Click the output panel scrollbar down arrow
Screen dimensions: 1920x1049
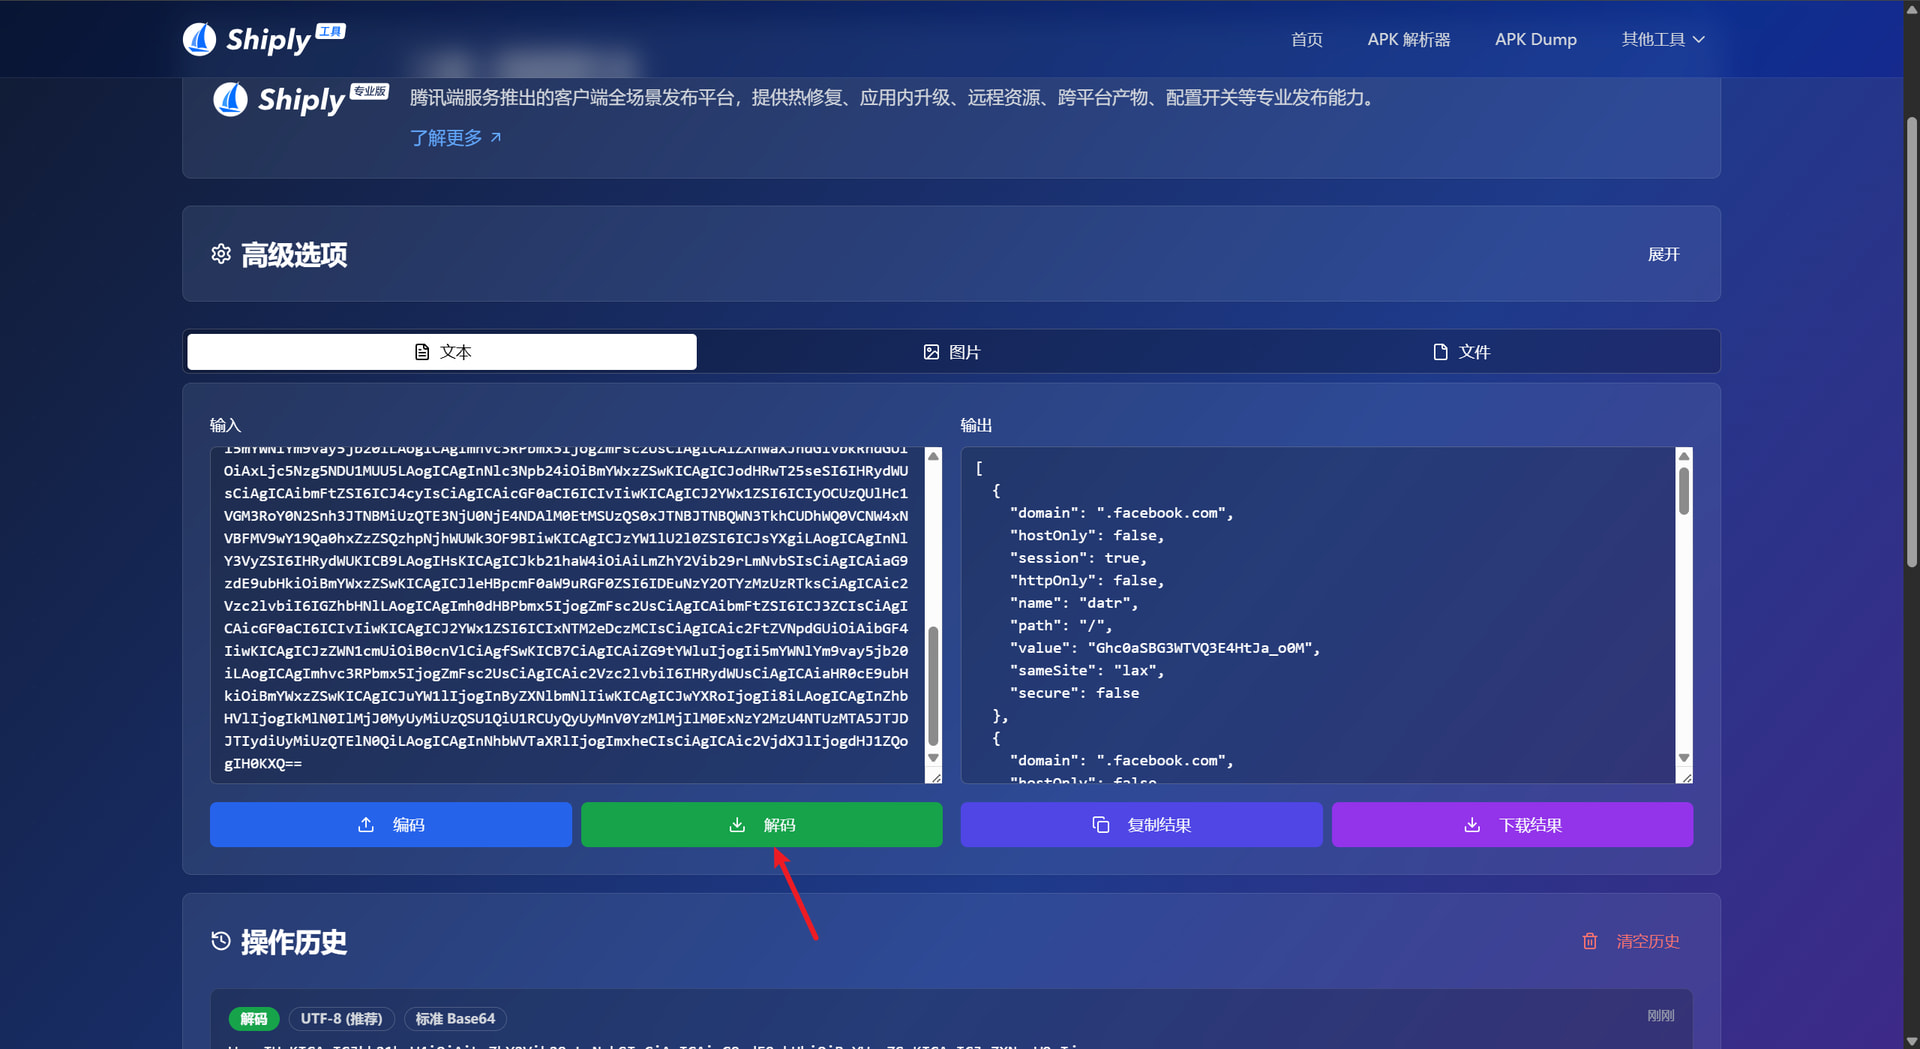[x=1684, y=758]
